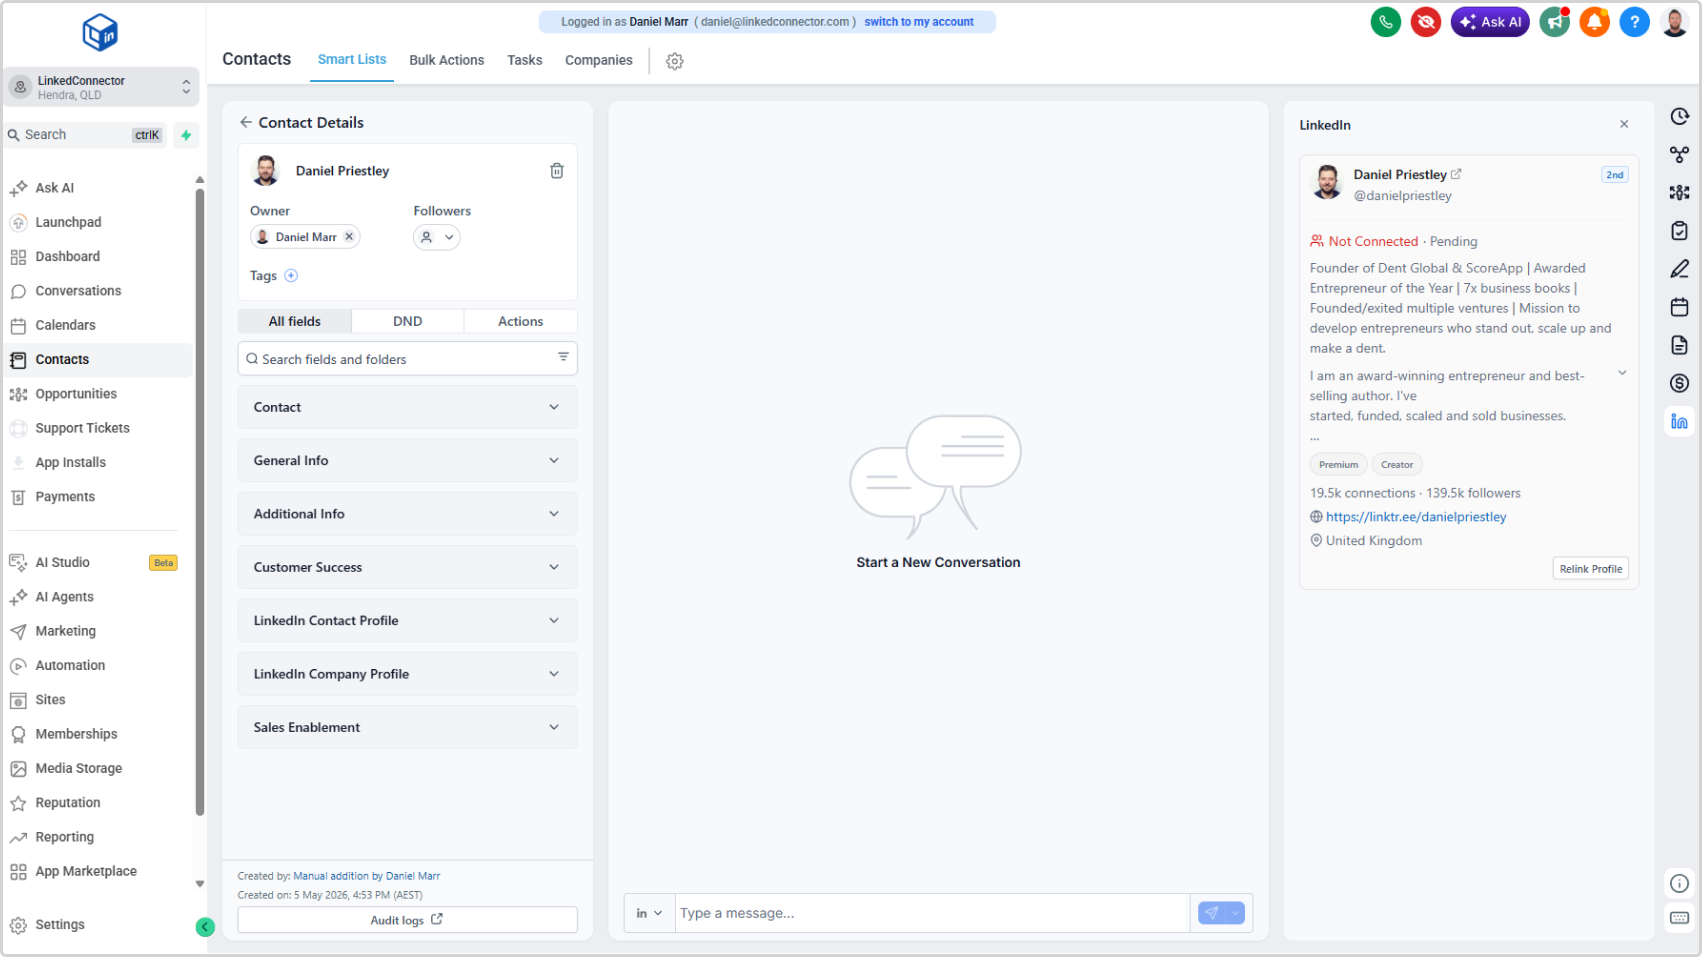Viewport: 1702px width, 957px height.
Task: Open the Companies tab
Action: tap(599, 60)
